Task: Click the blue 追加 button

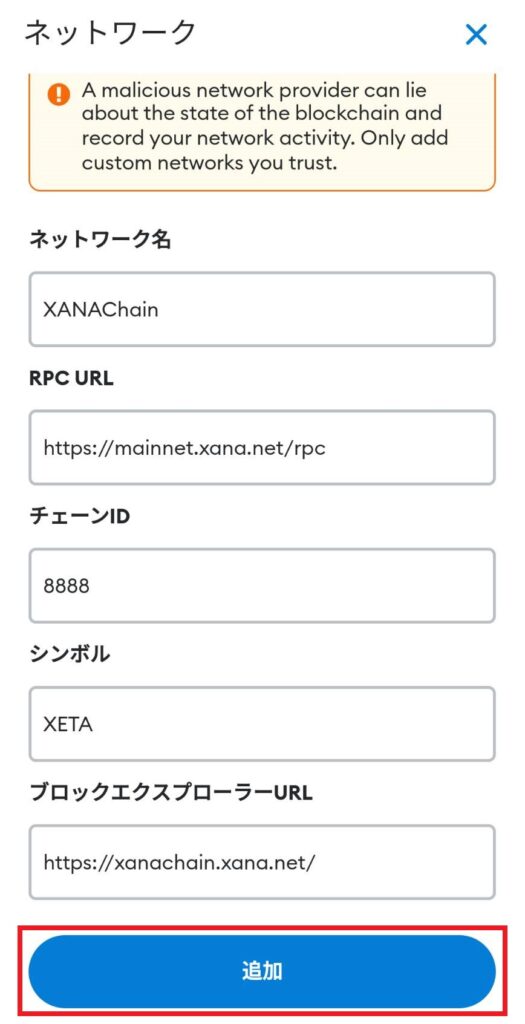Action: pyautogui.click(x=262, y=971)
